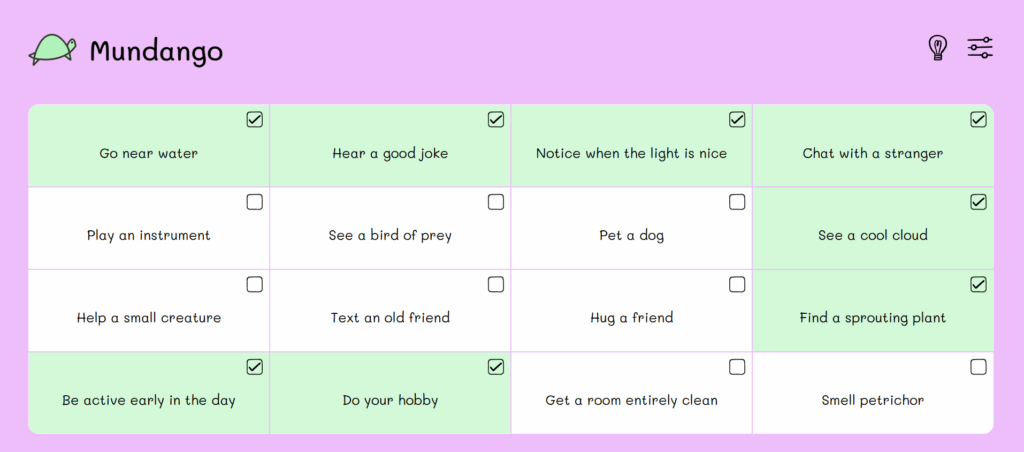
Task: Select the 'Chat with a stranger' tile
Action: pos(872,154)
